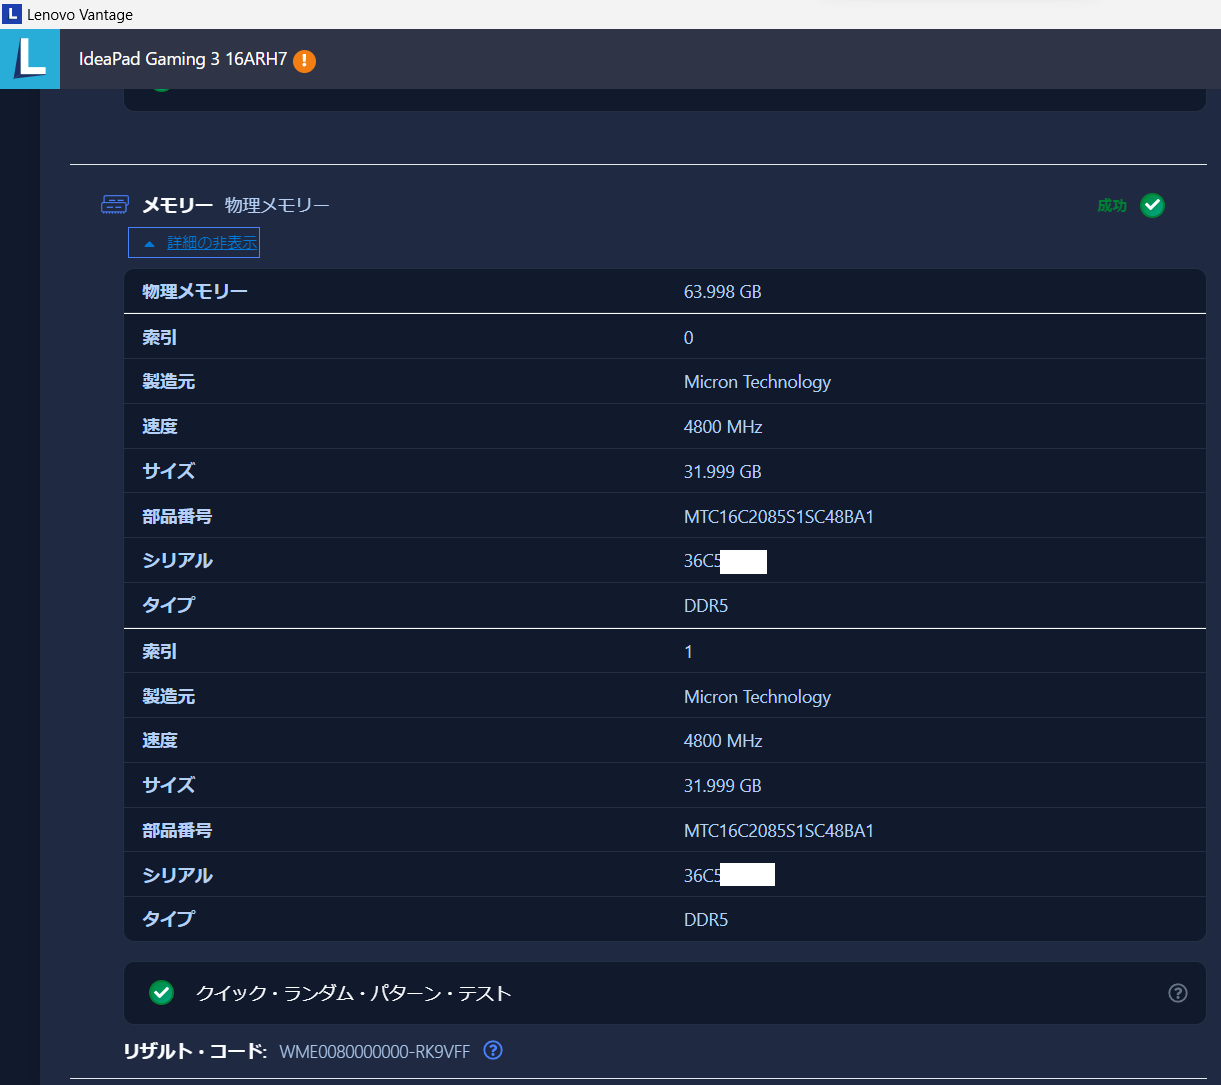Click the Lenovo Vantage icon in the title bar
The height and width of the screenshot is (1085, 1221).
(15, 14)
